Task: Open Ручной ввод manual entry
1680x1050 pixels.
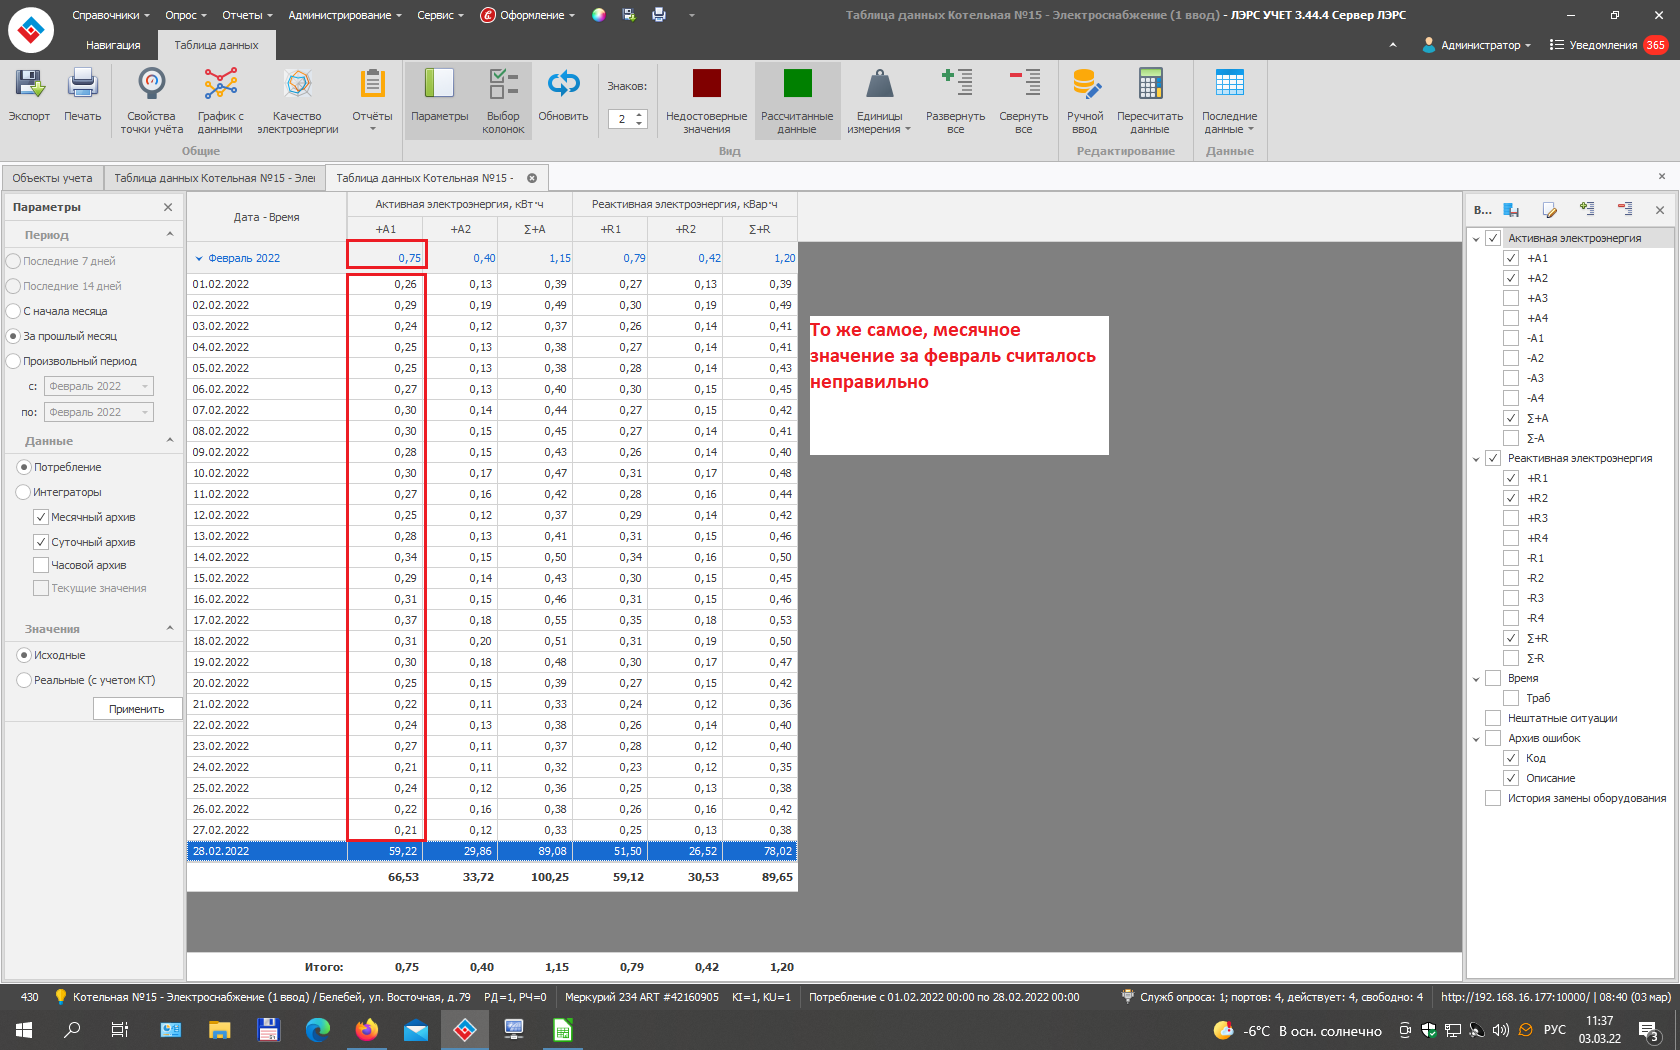Action: pos(1085,99)
